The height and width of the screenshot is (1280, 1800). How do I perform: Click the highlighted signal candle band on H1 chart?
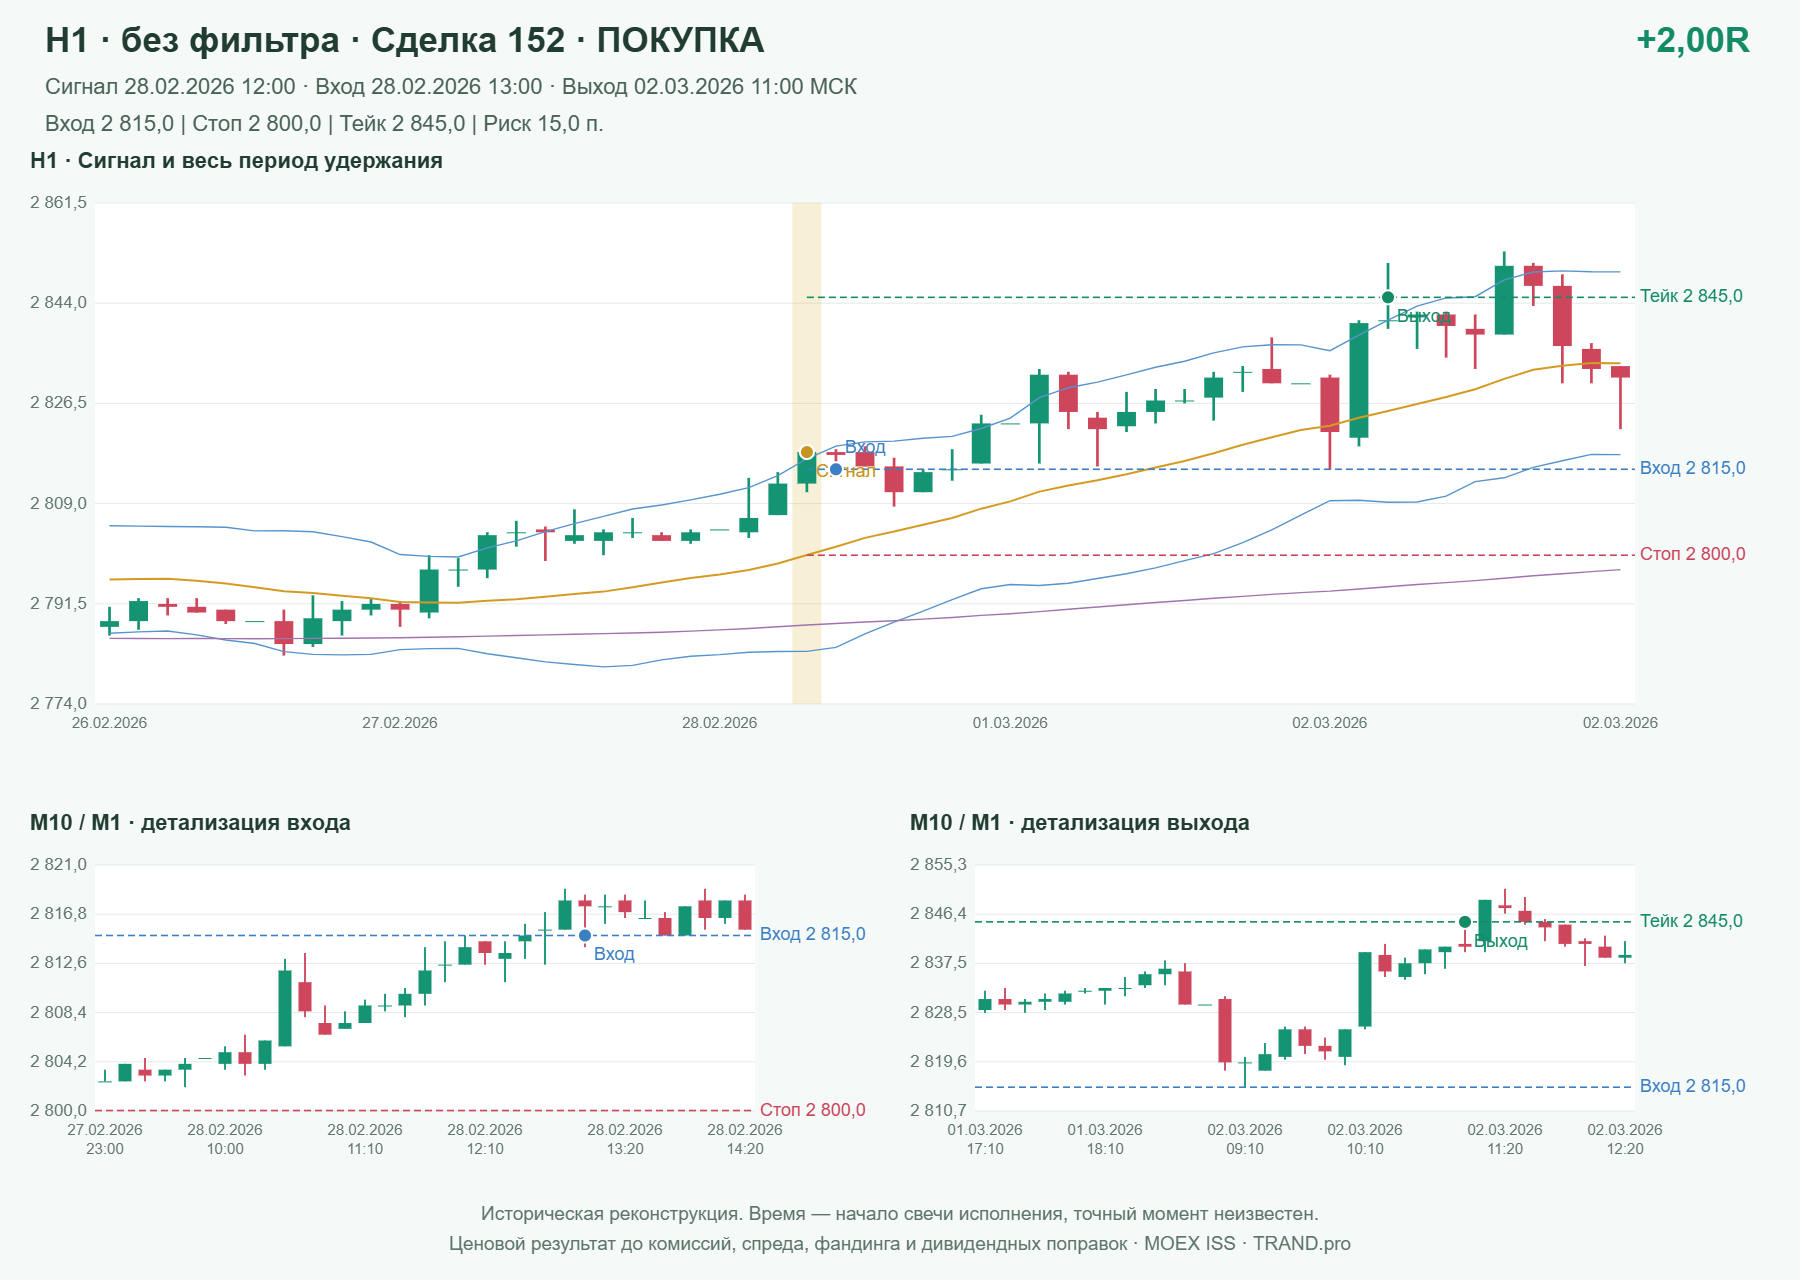pyautogui.click(x=807, y=453)
